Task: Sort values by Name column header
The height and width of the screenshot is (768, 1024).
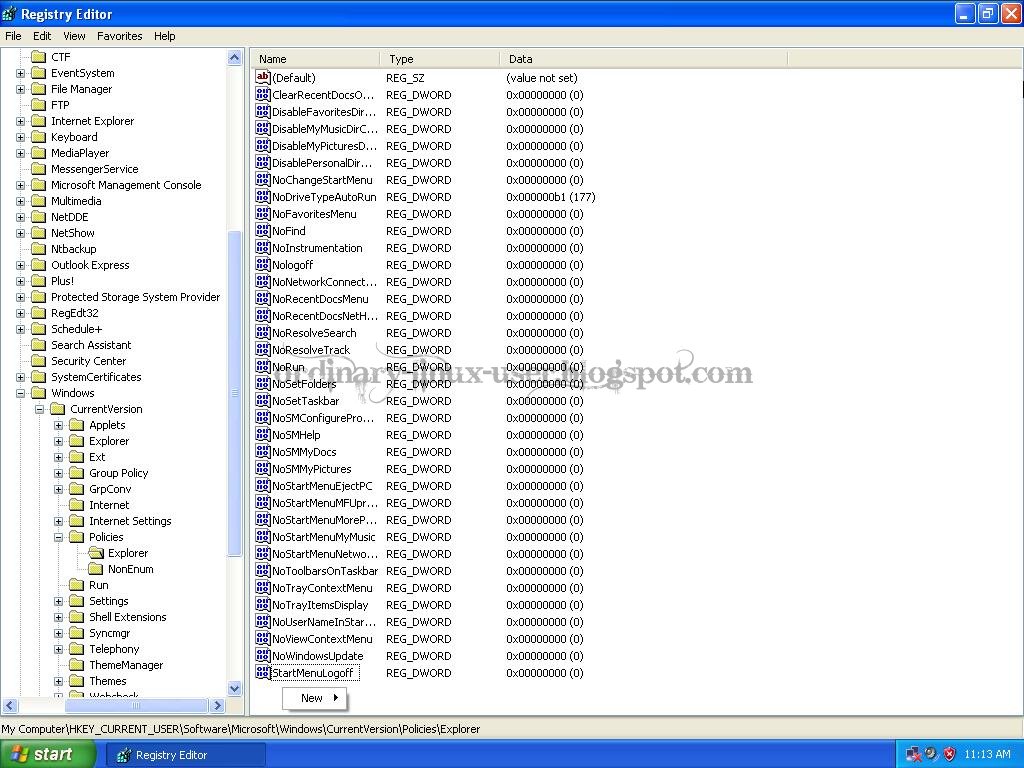Action: (314, 59)
